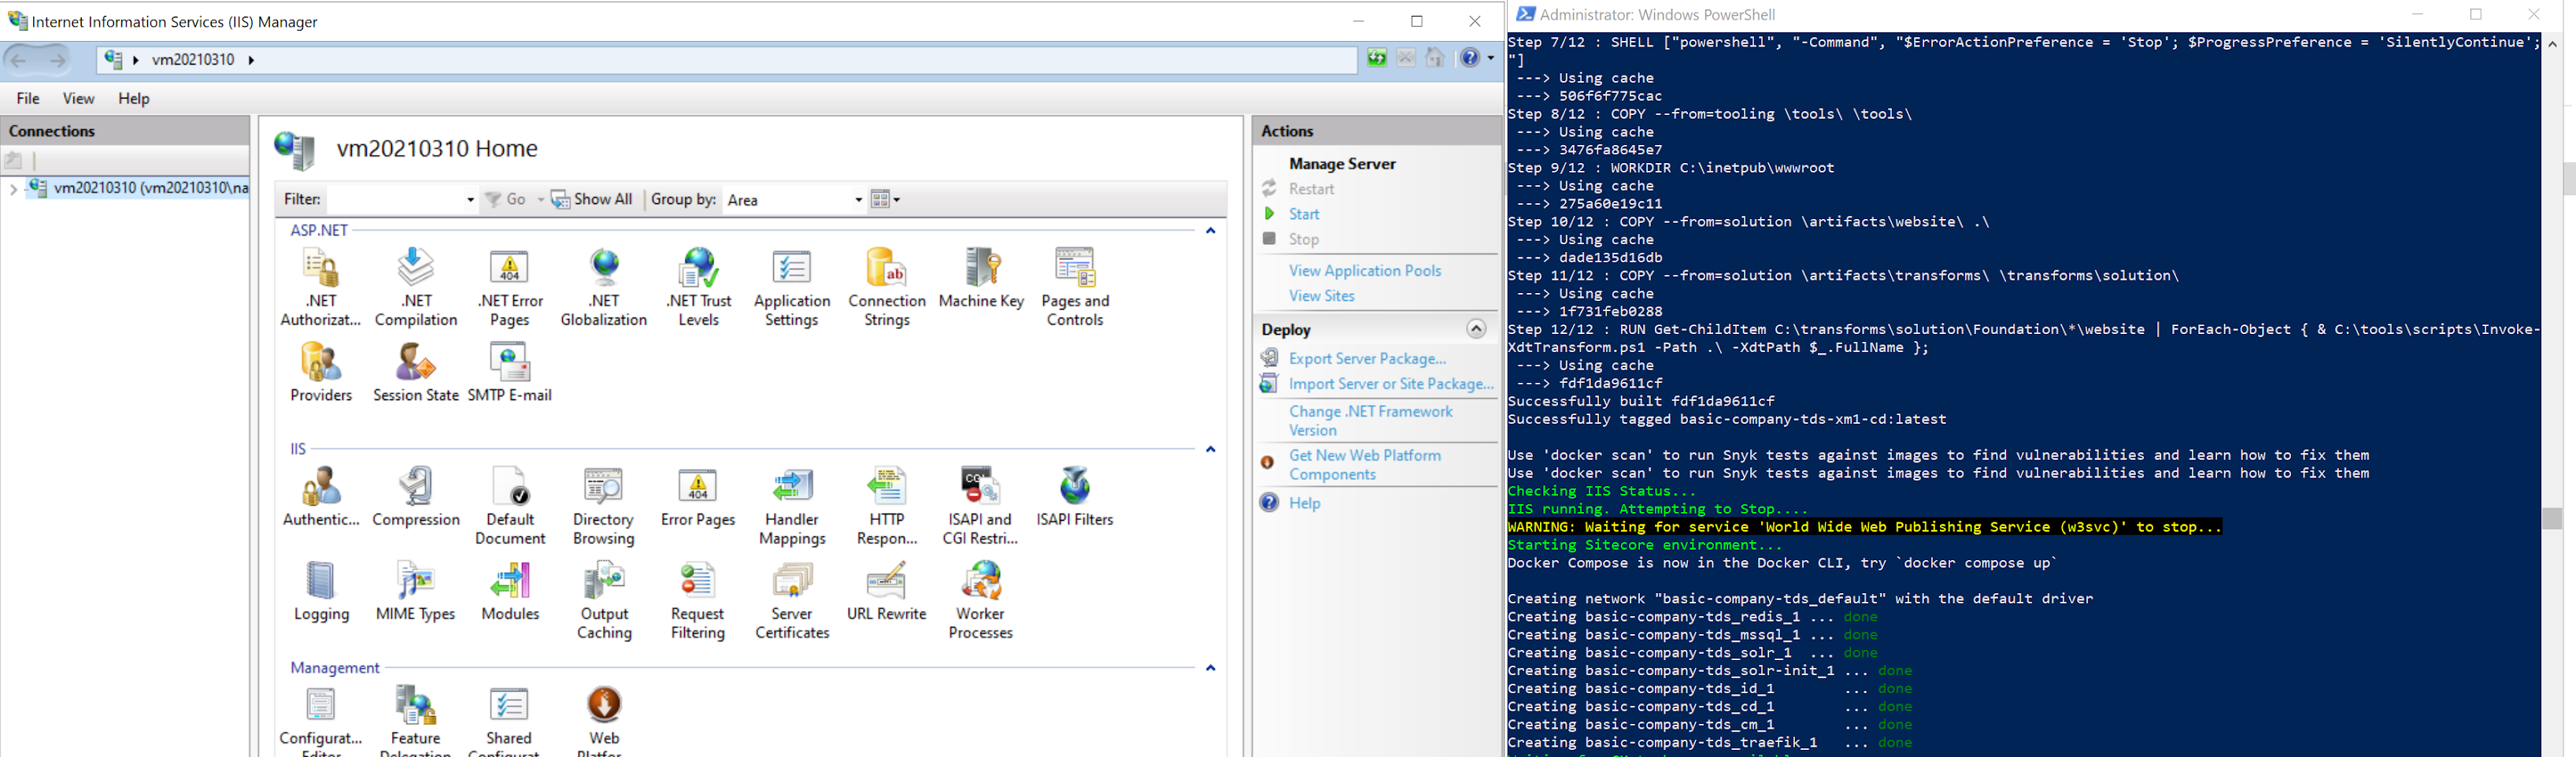This screenshot has width=2576, height=757.
Task: Open ISAPI Filters feature
Action: click(x=1075, y=497)
